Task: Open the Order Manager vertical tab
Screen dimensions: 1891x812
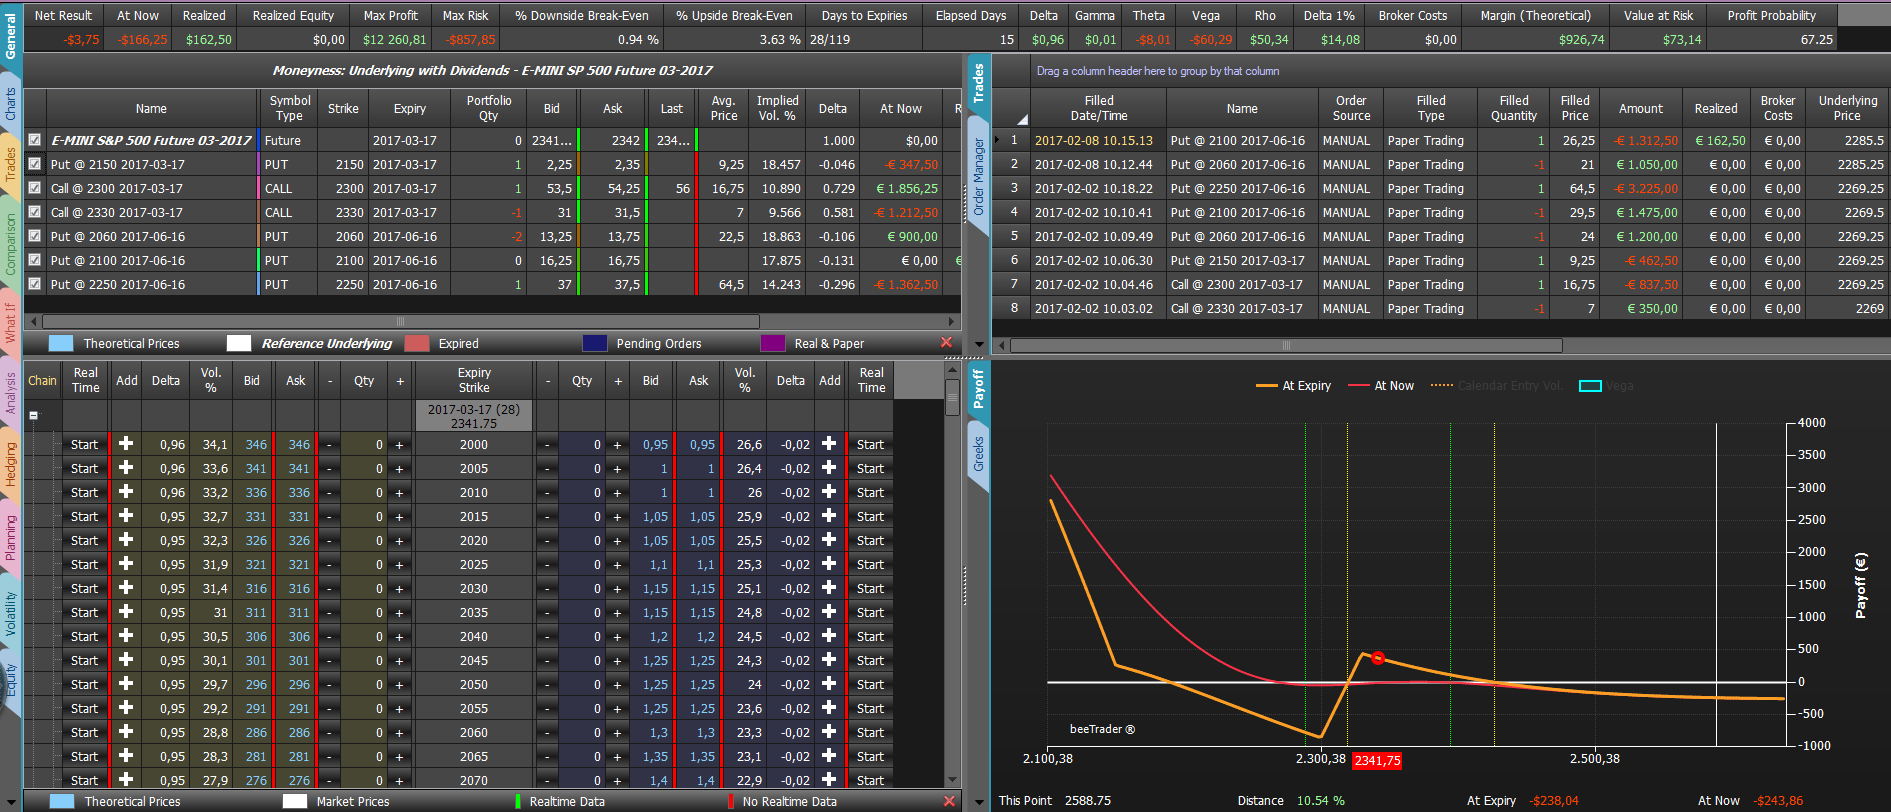Action: tap(979, 178)
